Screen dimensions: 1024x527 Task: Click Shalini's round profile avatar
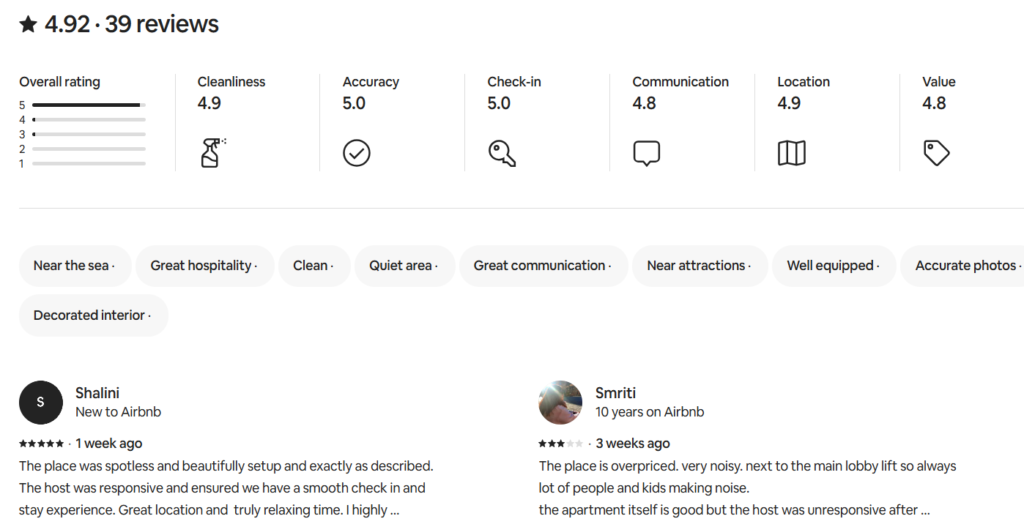[x=40, y=402]
